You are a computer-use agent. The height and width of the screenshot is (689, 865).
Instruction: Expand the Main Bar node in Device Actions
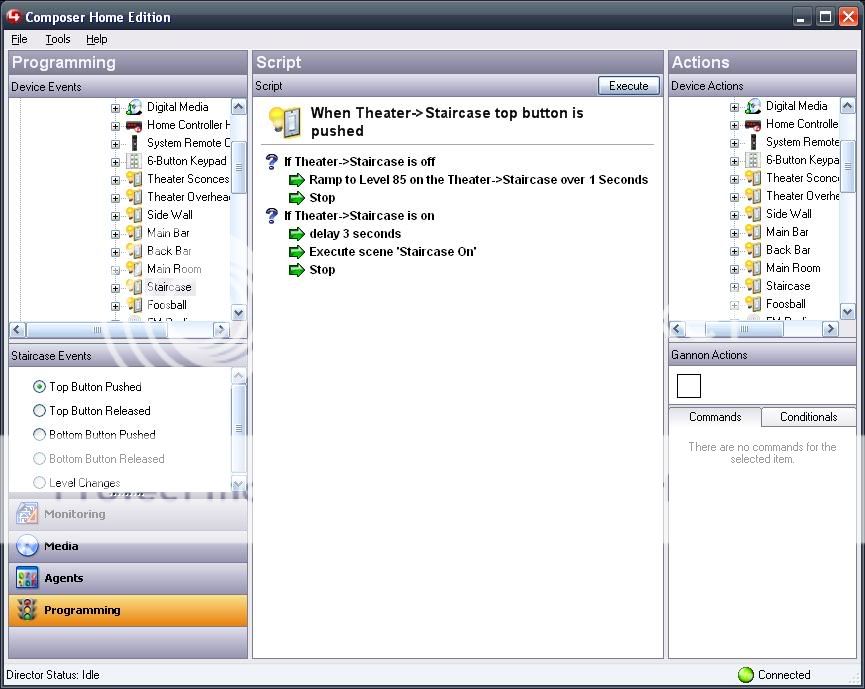735,232
